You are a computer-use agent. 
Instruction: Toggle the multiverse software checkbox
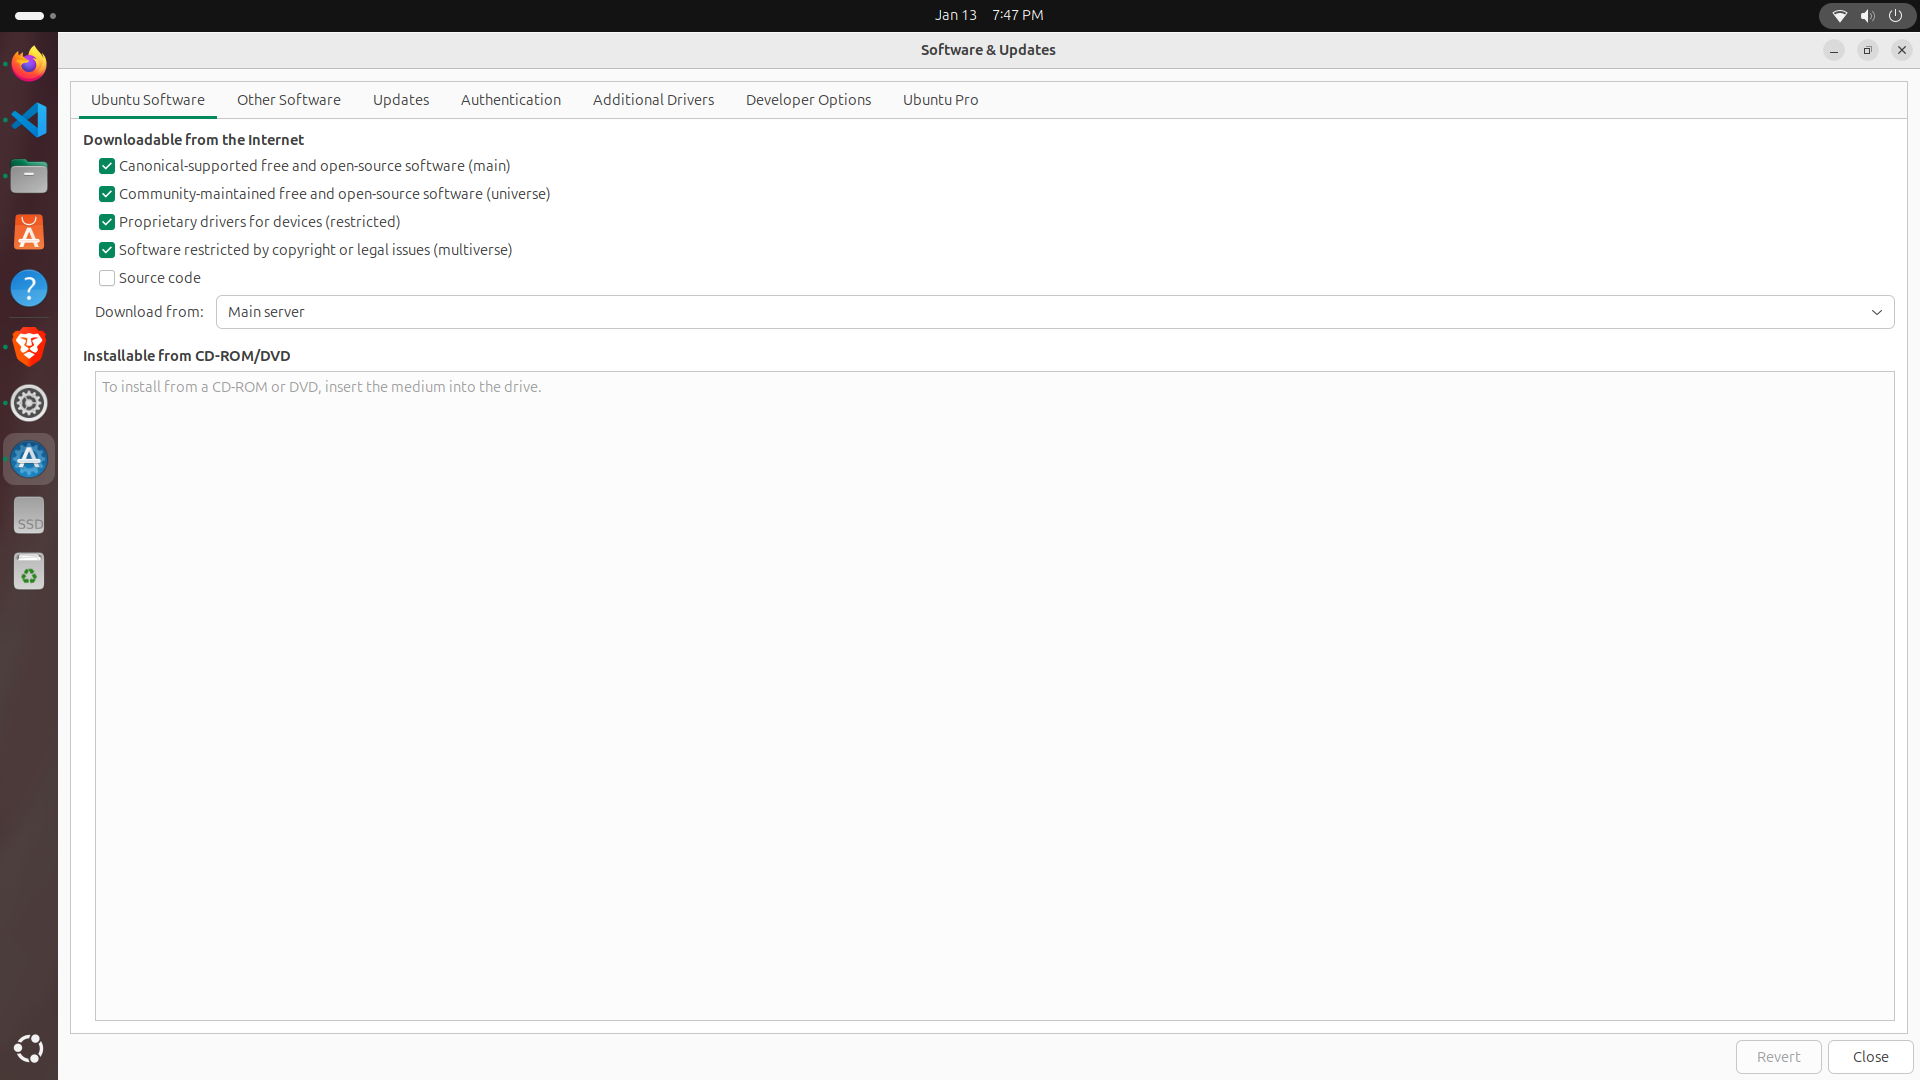pyautogui.click(x=107, y=250)
